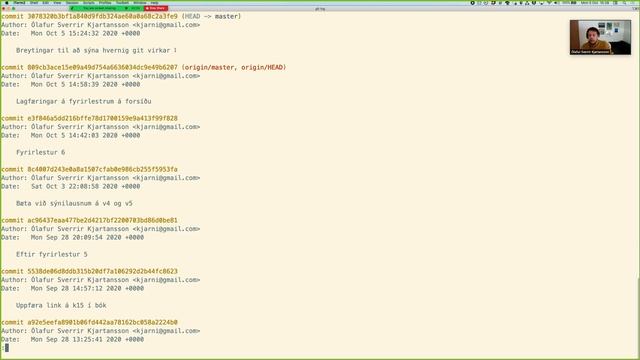Viewport: 640px width, 360px height.
Task: Click commit message 'Uppfæra link á k15 í bók'
Action: (61, 305)
